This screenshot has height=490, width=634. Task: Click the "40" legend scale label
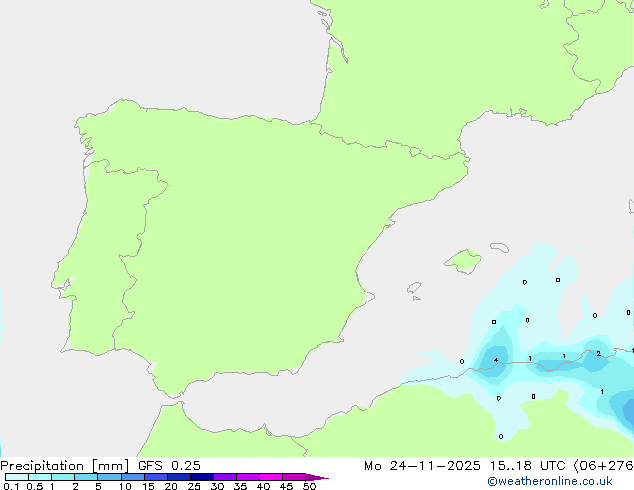pyautogui.click(x=263, y=486)
